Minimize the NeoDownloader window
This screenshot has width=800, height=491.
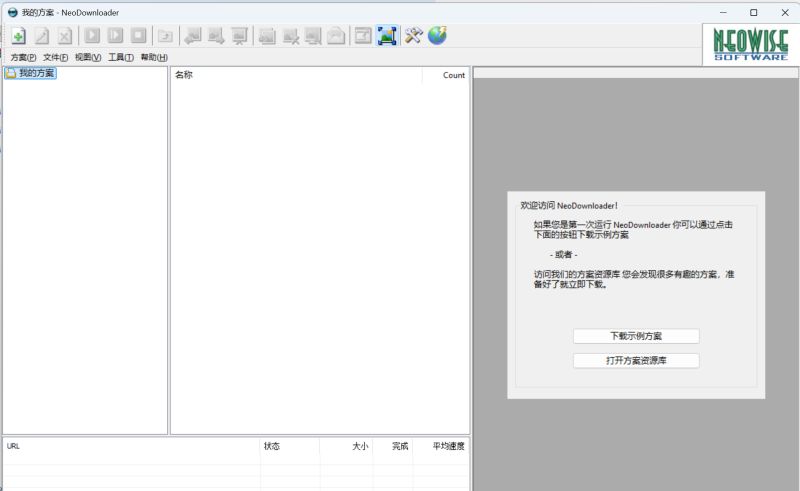click(x=723, y=12)
